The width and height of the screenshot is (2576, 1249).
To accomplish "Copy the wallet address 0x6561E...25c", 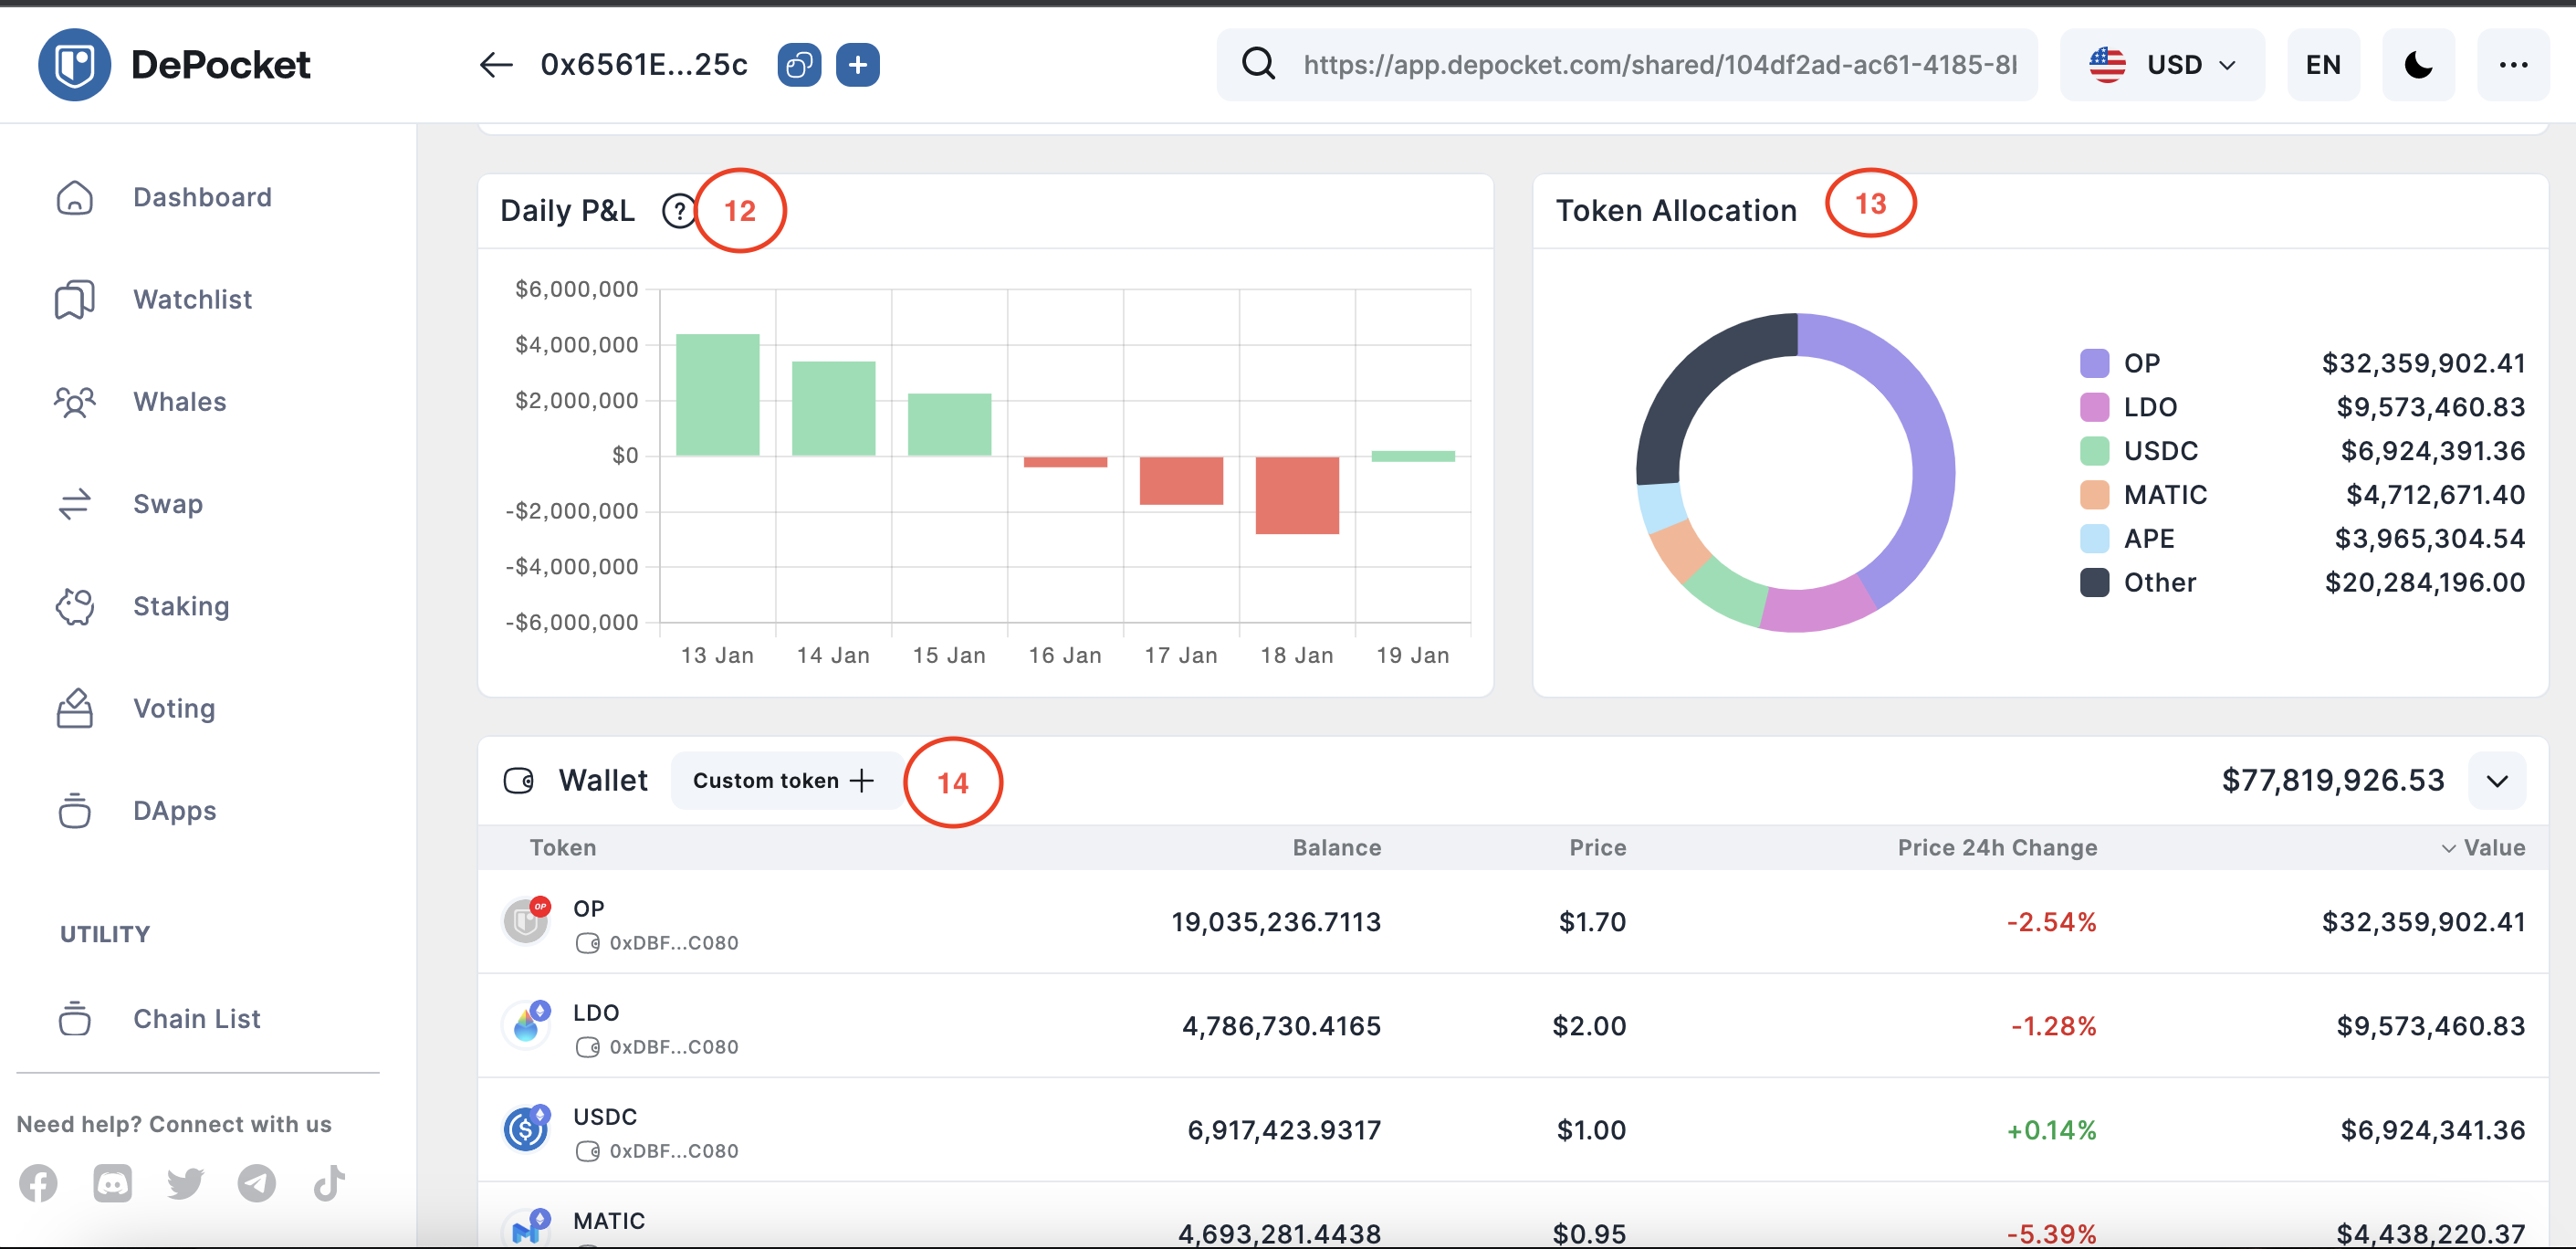I will (799, 65).
